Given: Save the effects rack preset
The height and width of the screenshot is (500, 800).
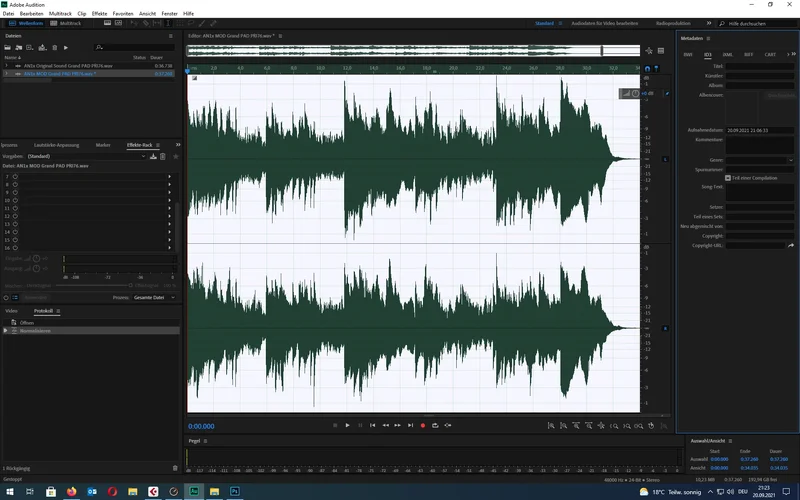Looking at the screenshot, I should coord(151,157).
